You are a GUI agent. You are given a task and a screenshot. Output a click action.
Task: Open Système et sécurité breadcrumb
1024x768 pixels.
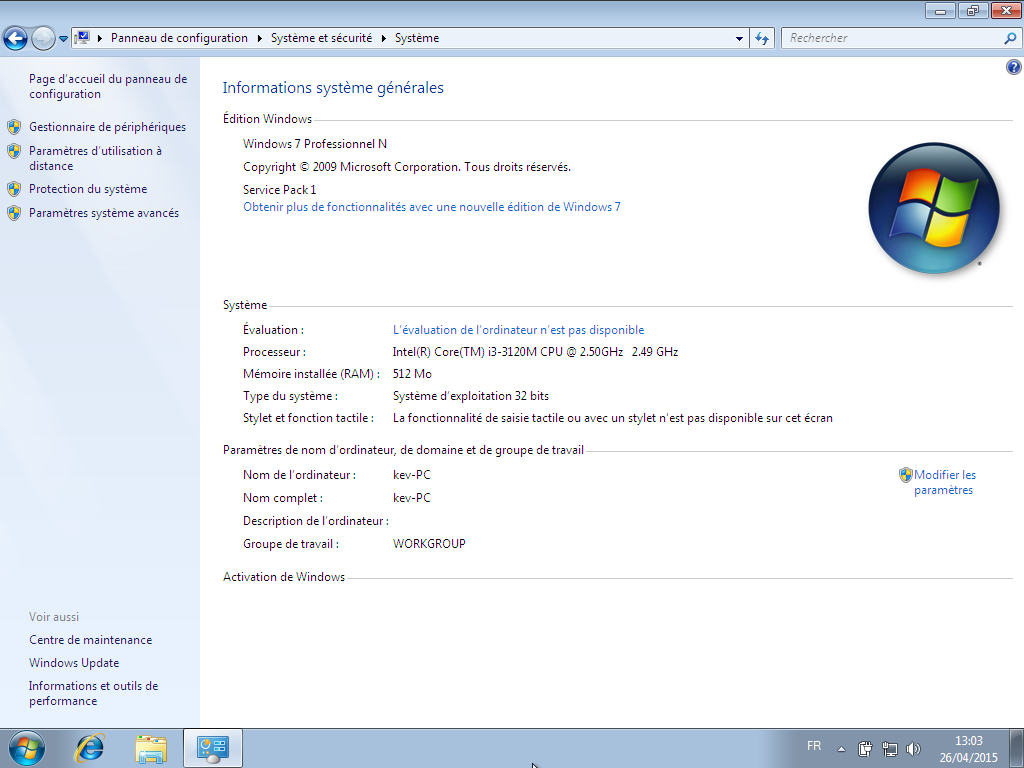coord(321,38)
